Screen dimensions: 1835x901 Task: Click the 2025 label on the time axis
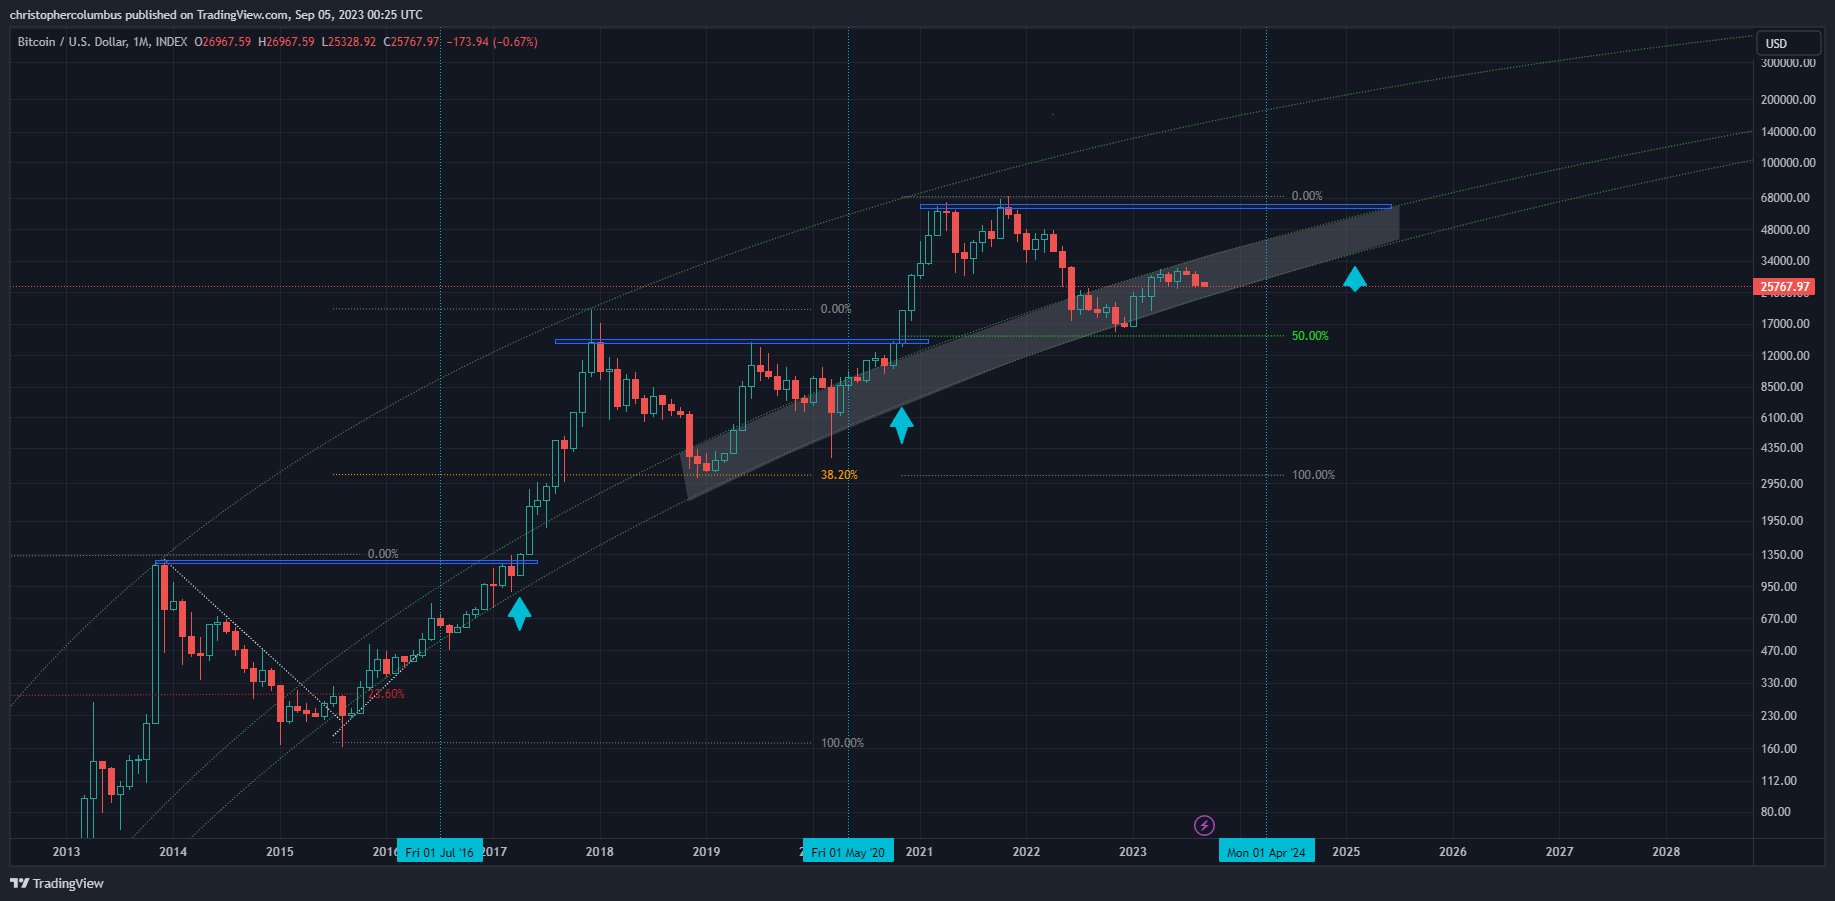point(1346,852)
